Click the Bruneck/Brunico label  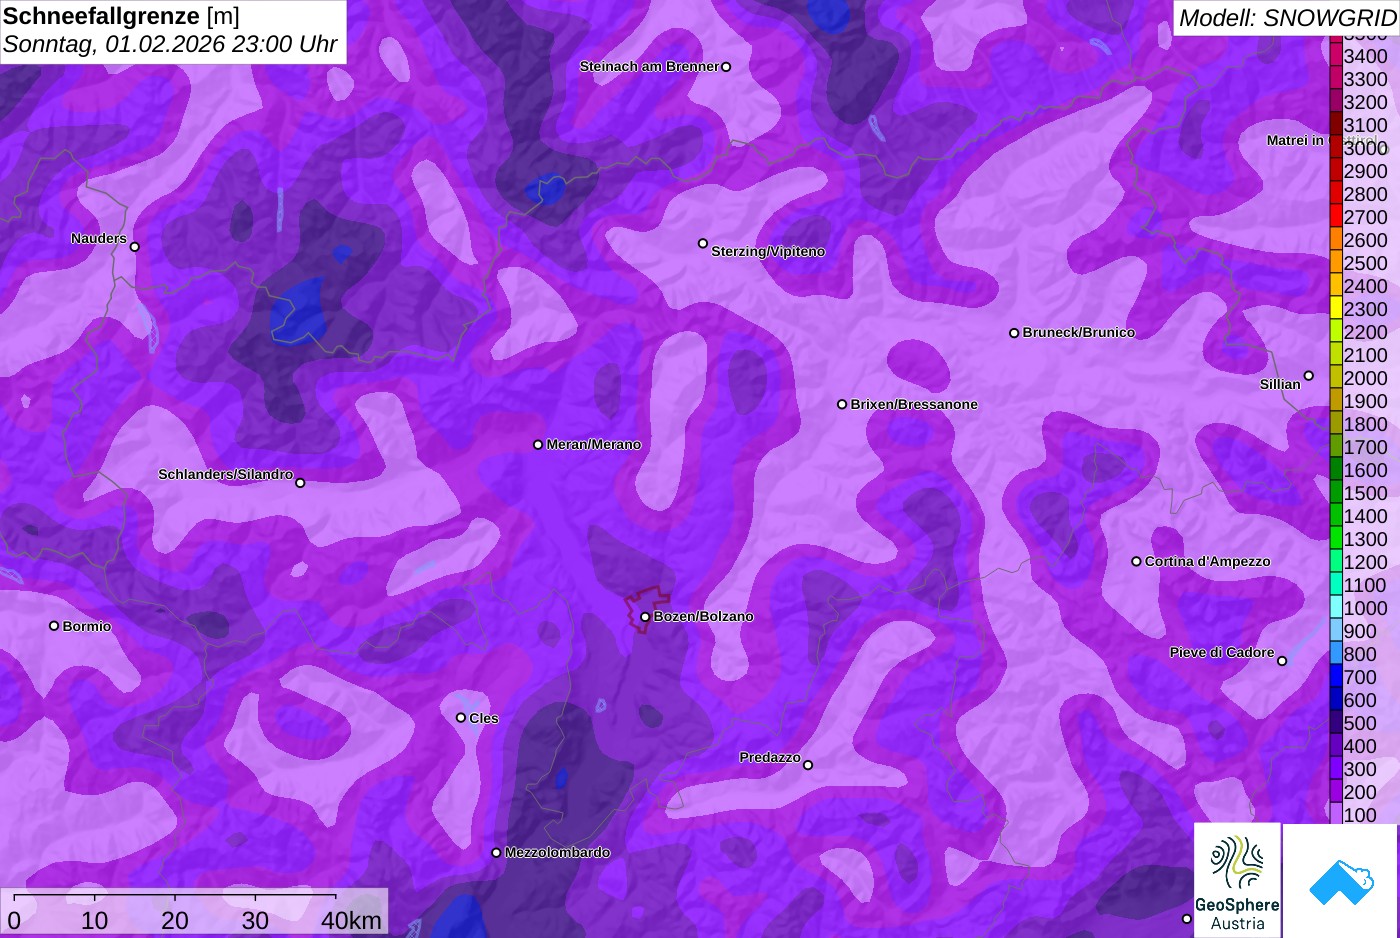coord(1078,333)
